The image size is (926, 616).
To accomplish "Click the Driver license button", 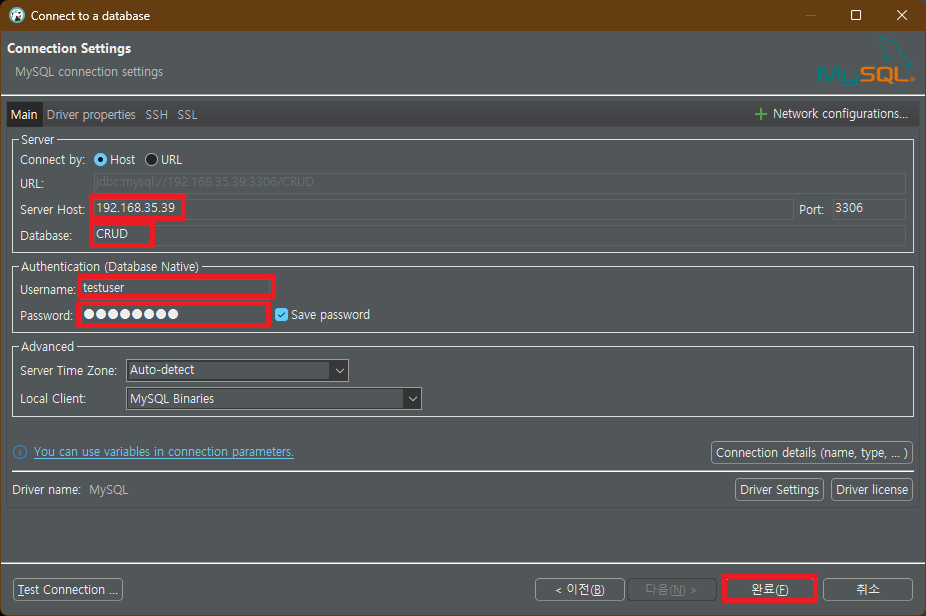I will pos(872,490).
